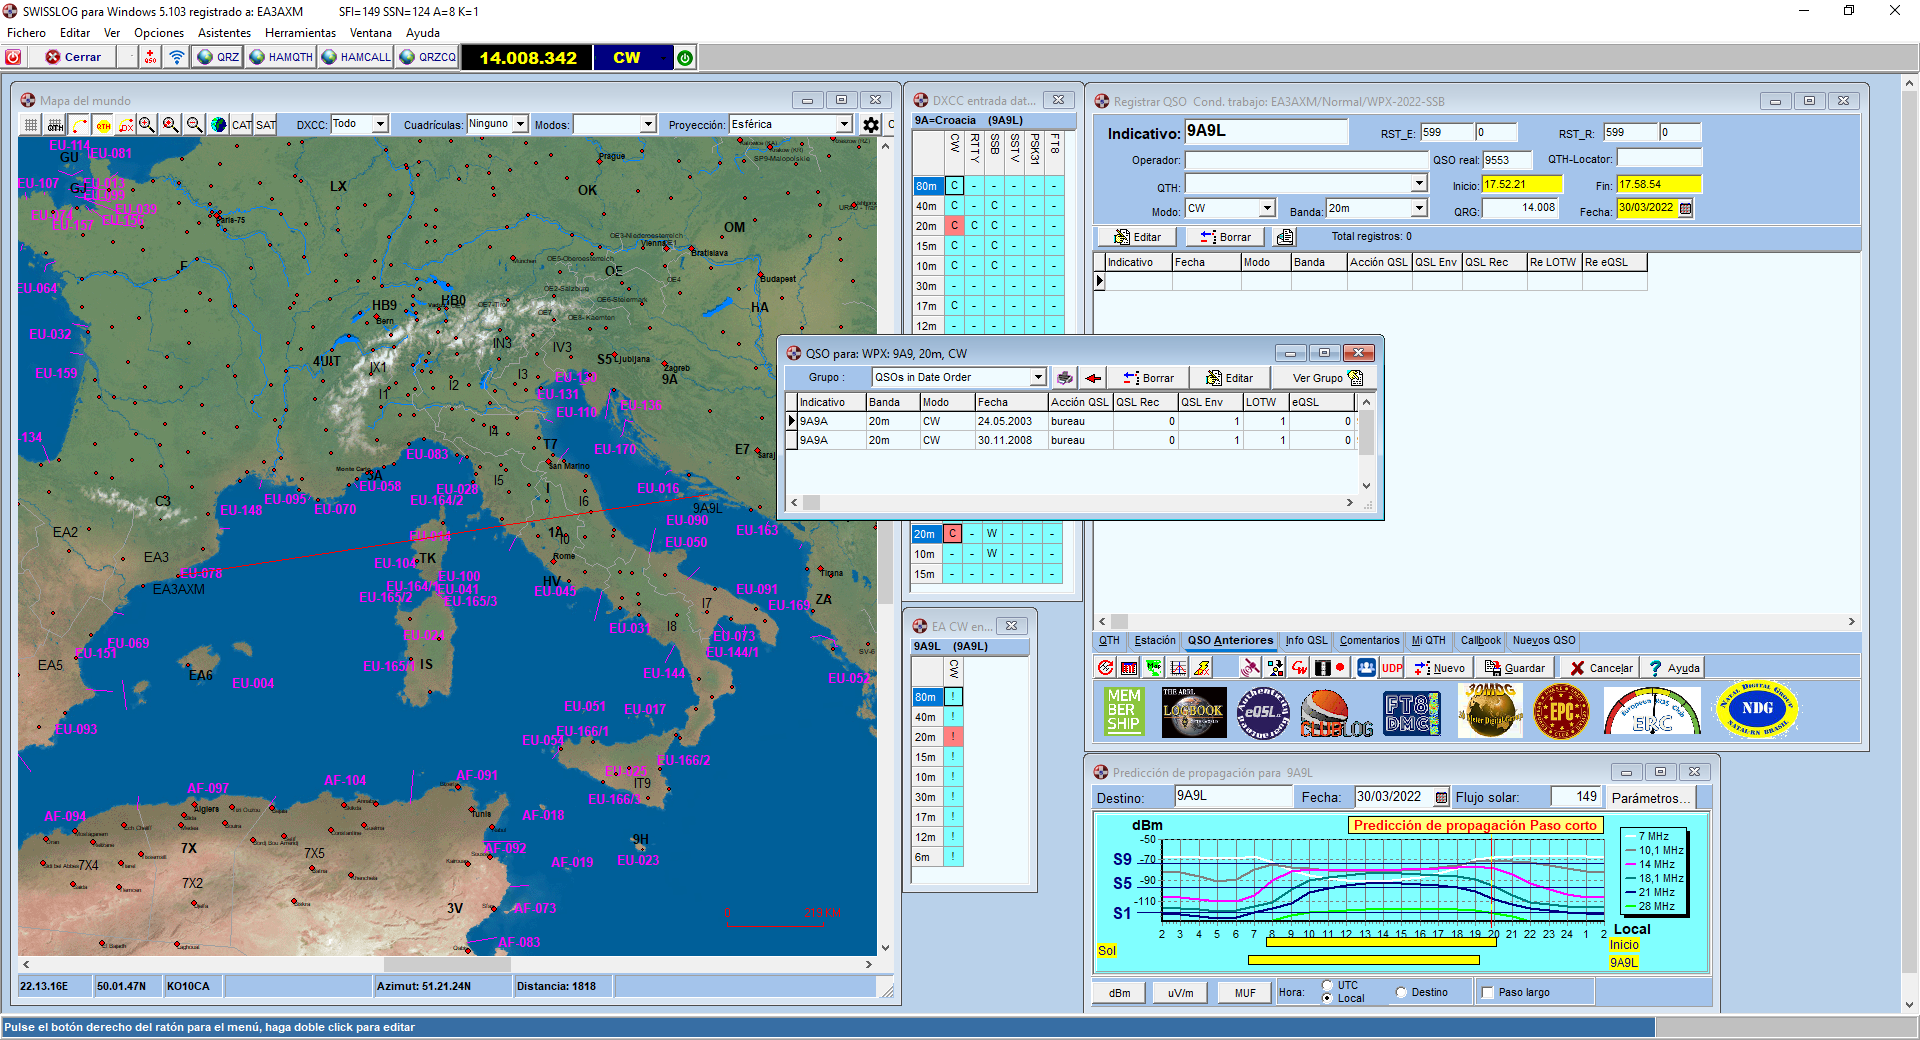This screenshot has width=1920, height=1040.
Task: Enable the Paso largo checkbox
Action: pos(1488,993)
